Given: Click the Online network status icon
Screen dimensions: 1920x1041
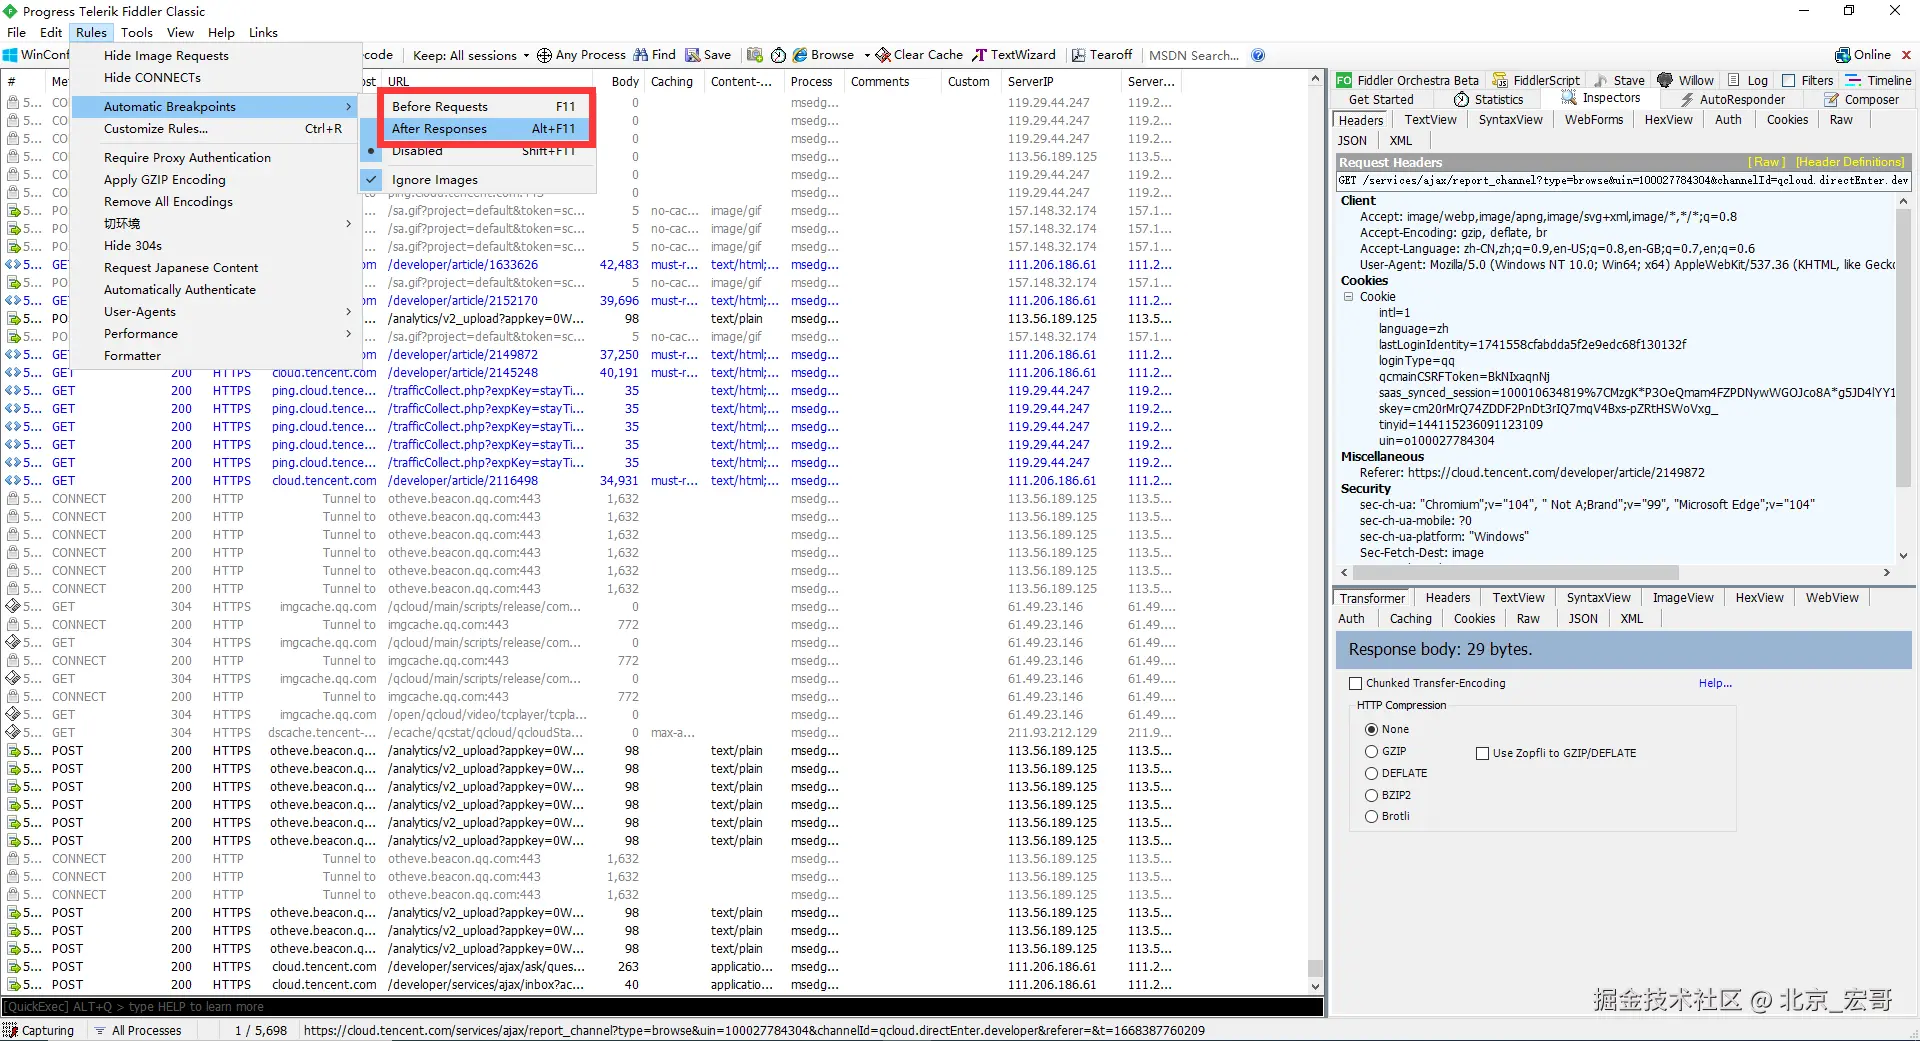Looking at the screenshot, I should coord(1842,55).
